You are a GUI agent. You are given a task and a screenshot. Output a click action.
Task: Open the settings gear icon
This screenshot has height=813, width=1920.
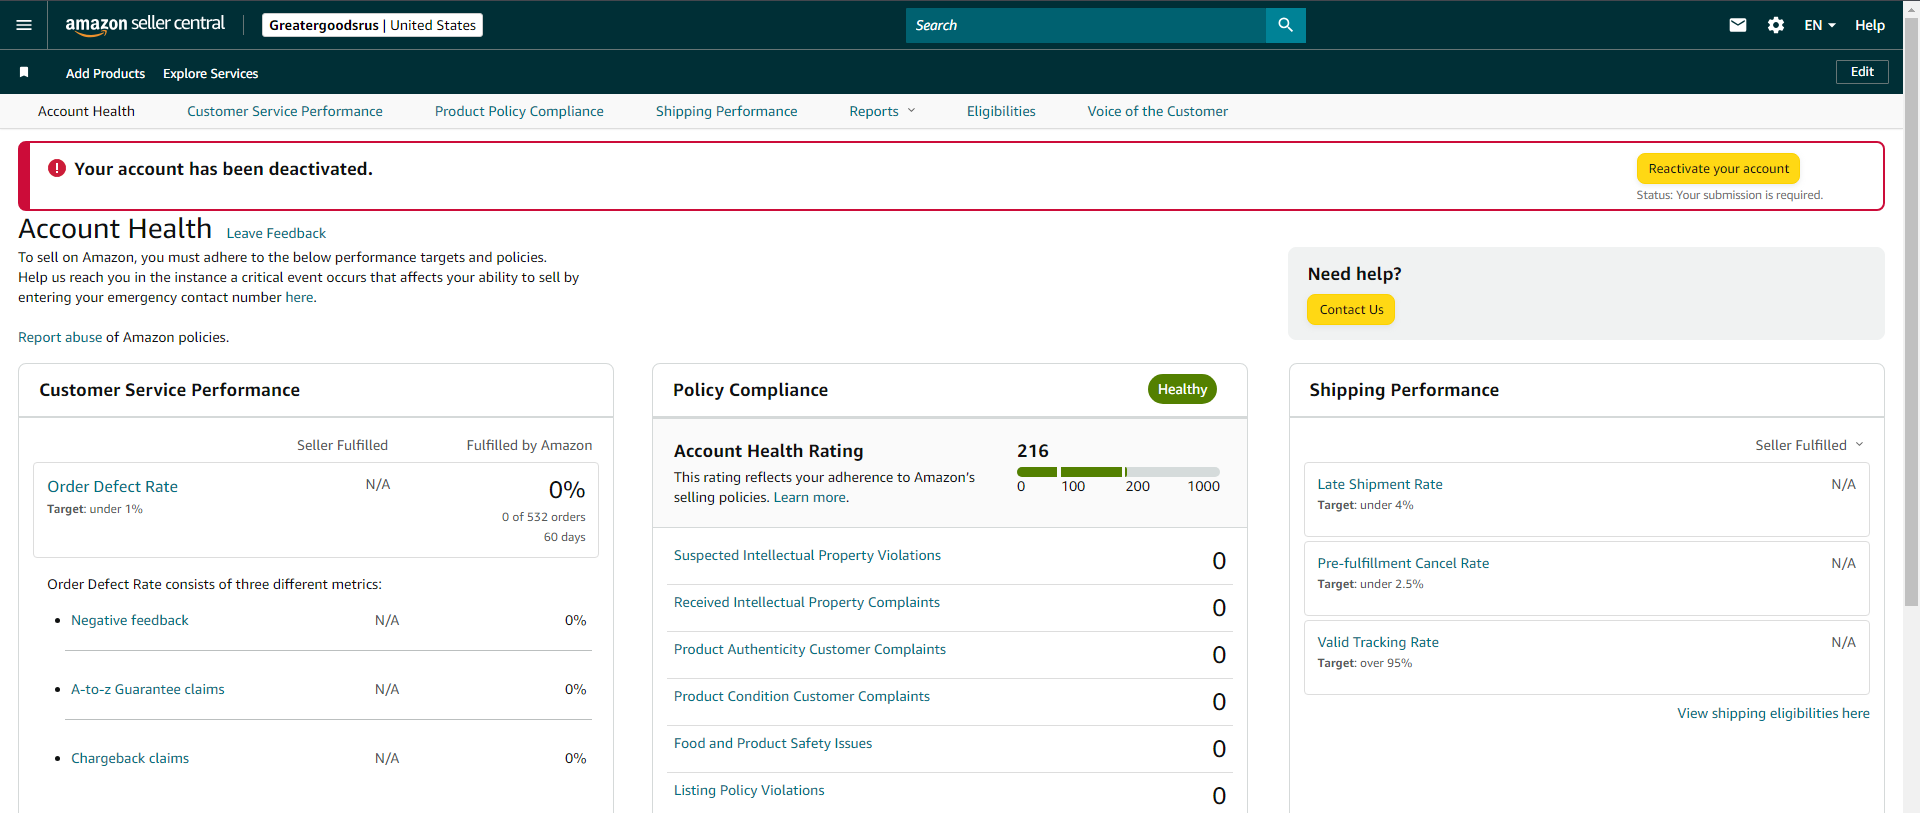click(1776, 25)
